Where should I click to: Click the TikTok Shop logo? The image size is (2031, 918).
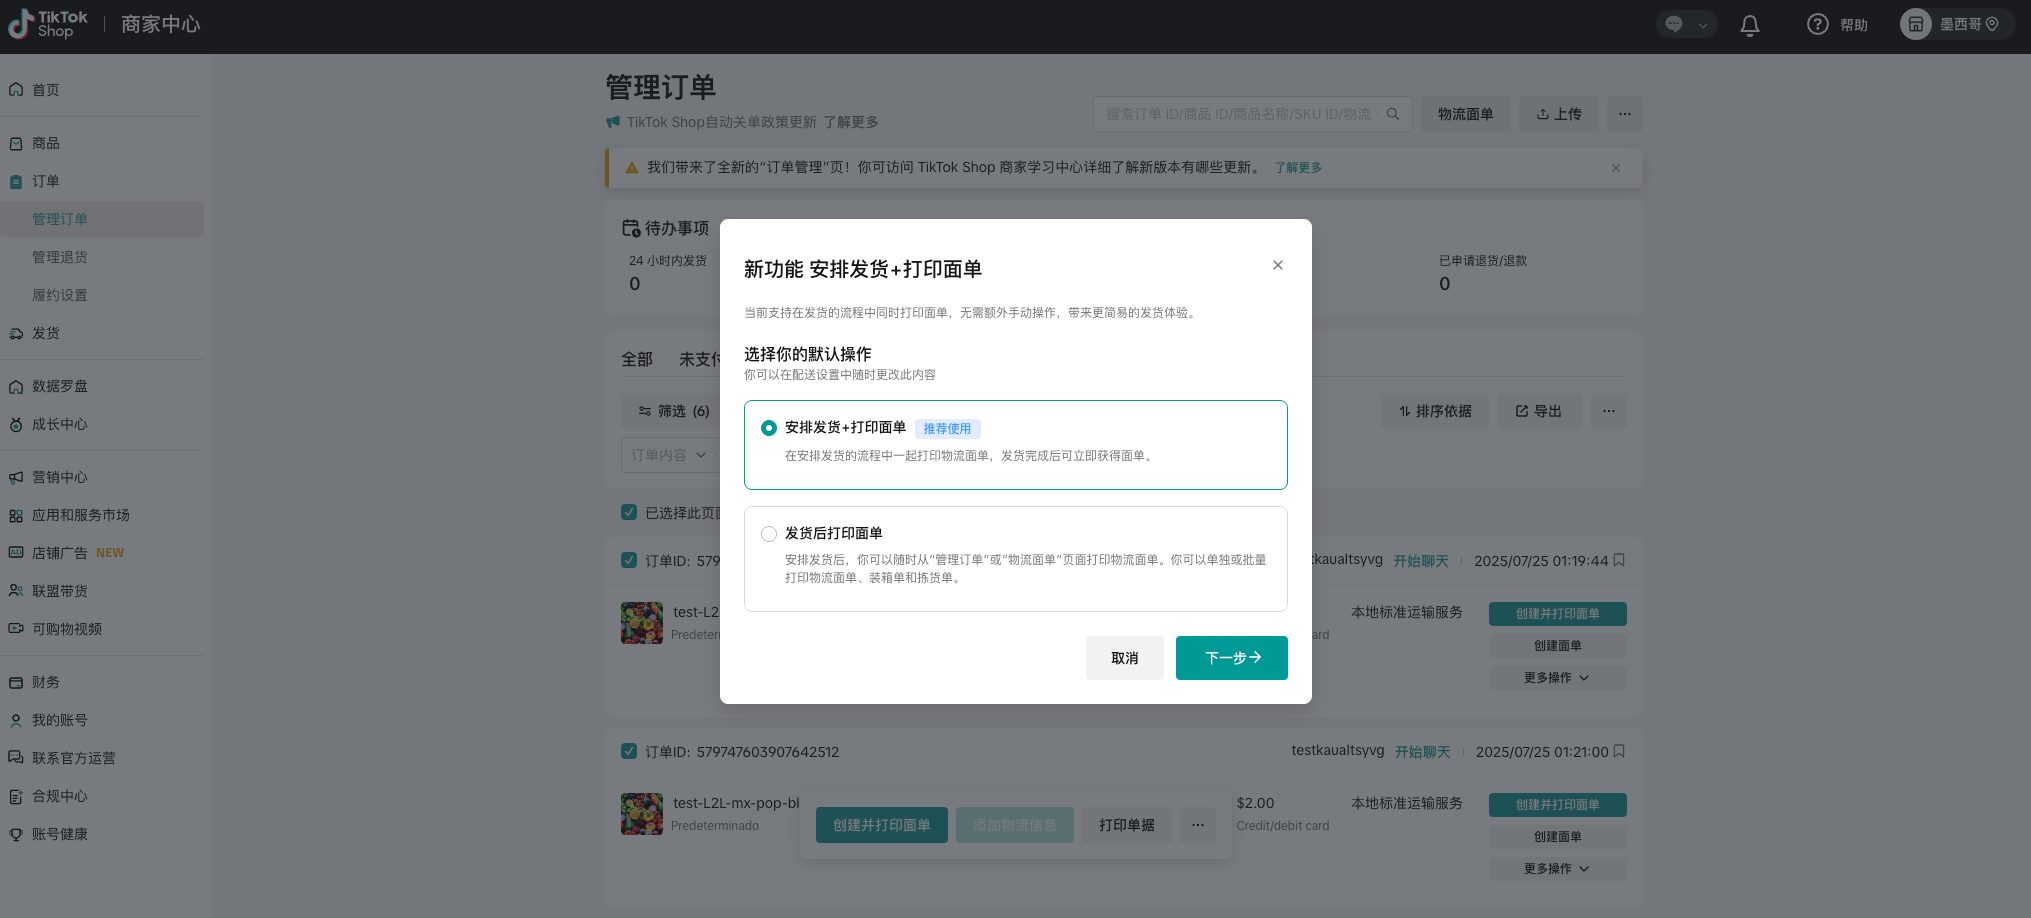click(x=48, y=25)
